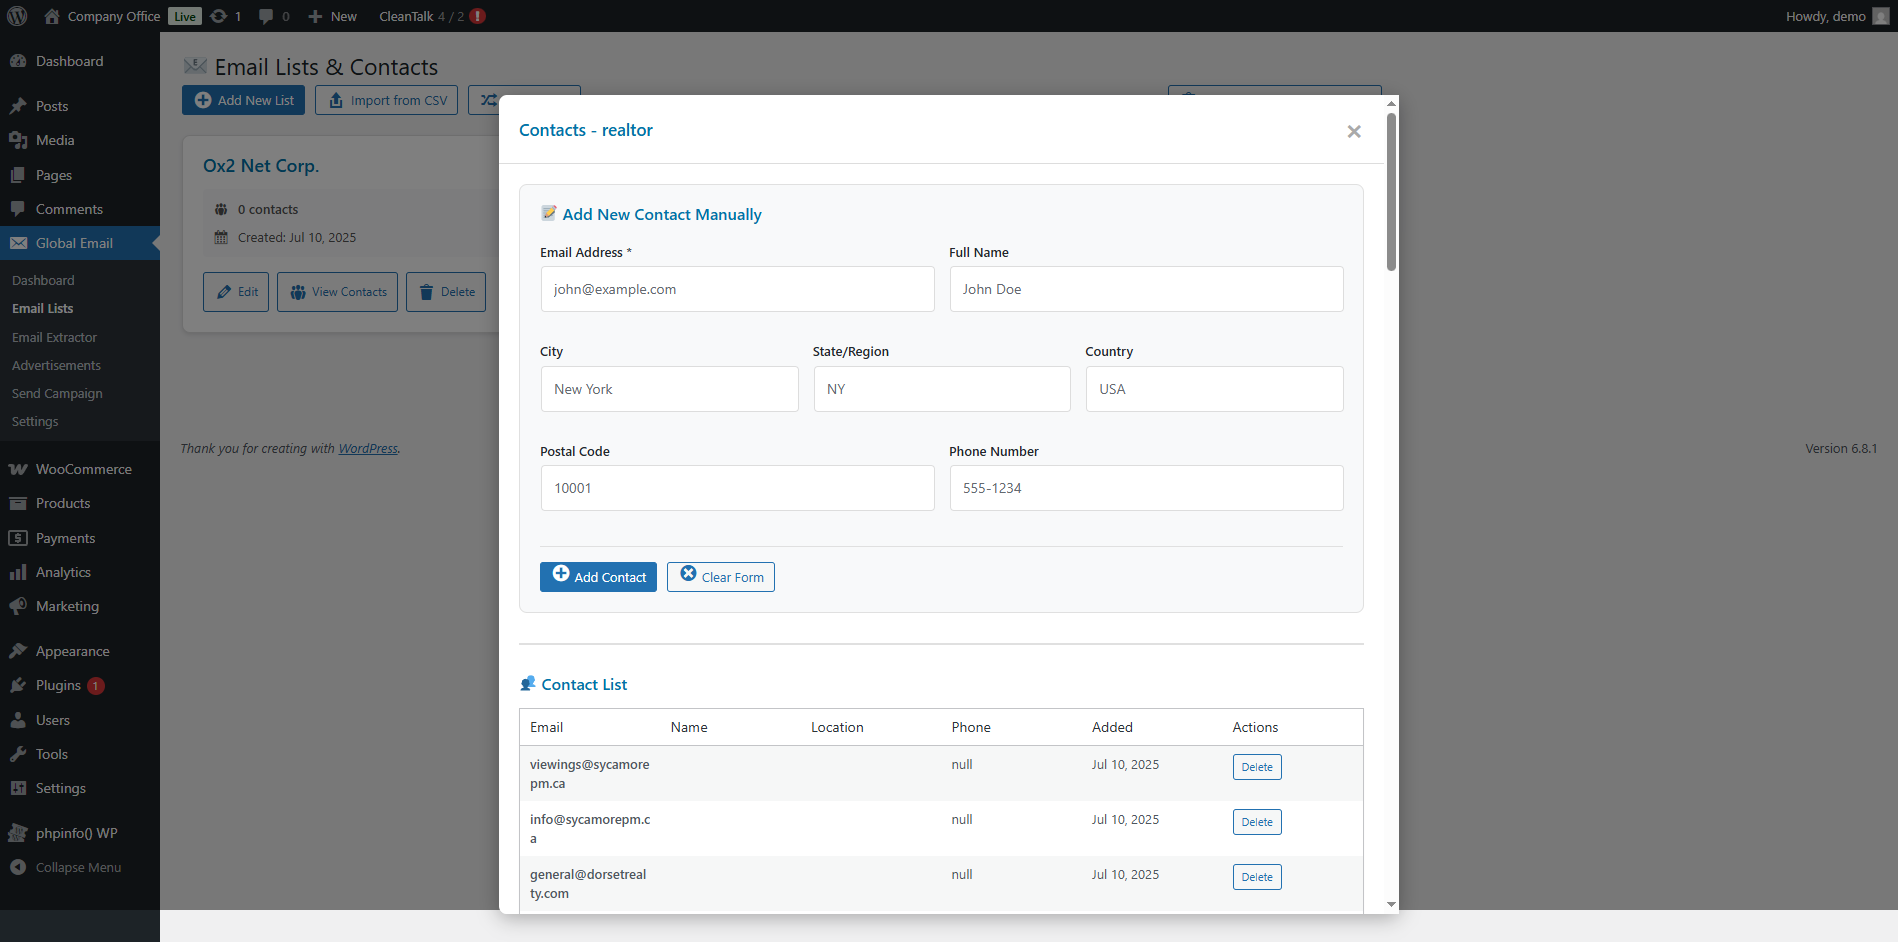This screenshot has height=942, width=1898.
Task: Click the comments bubble icon in admin bar
Action: tap(266, 16)
